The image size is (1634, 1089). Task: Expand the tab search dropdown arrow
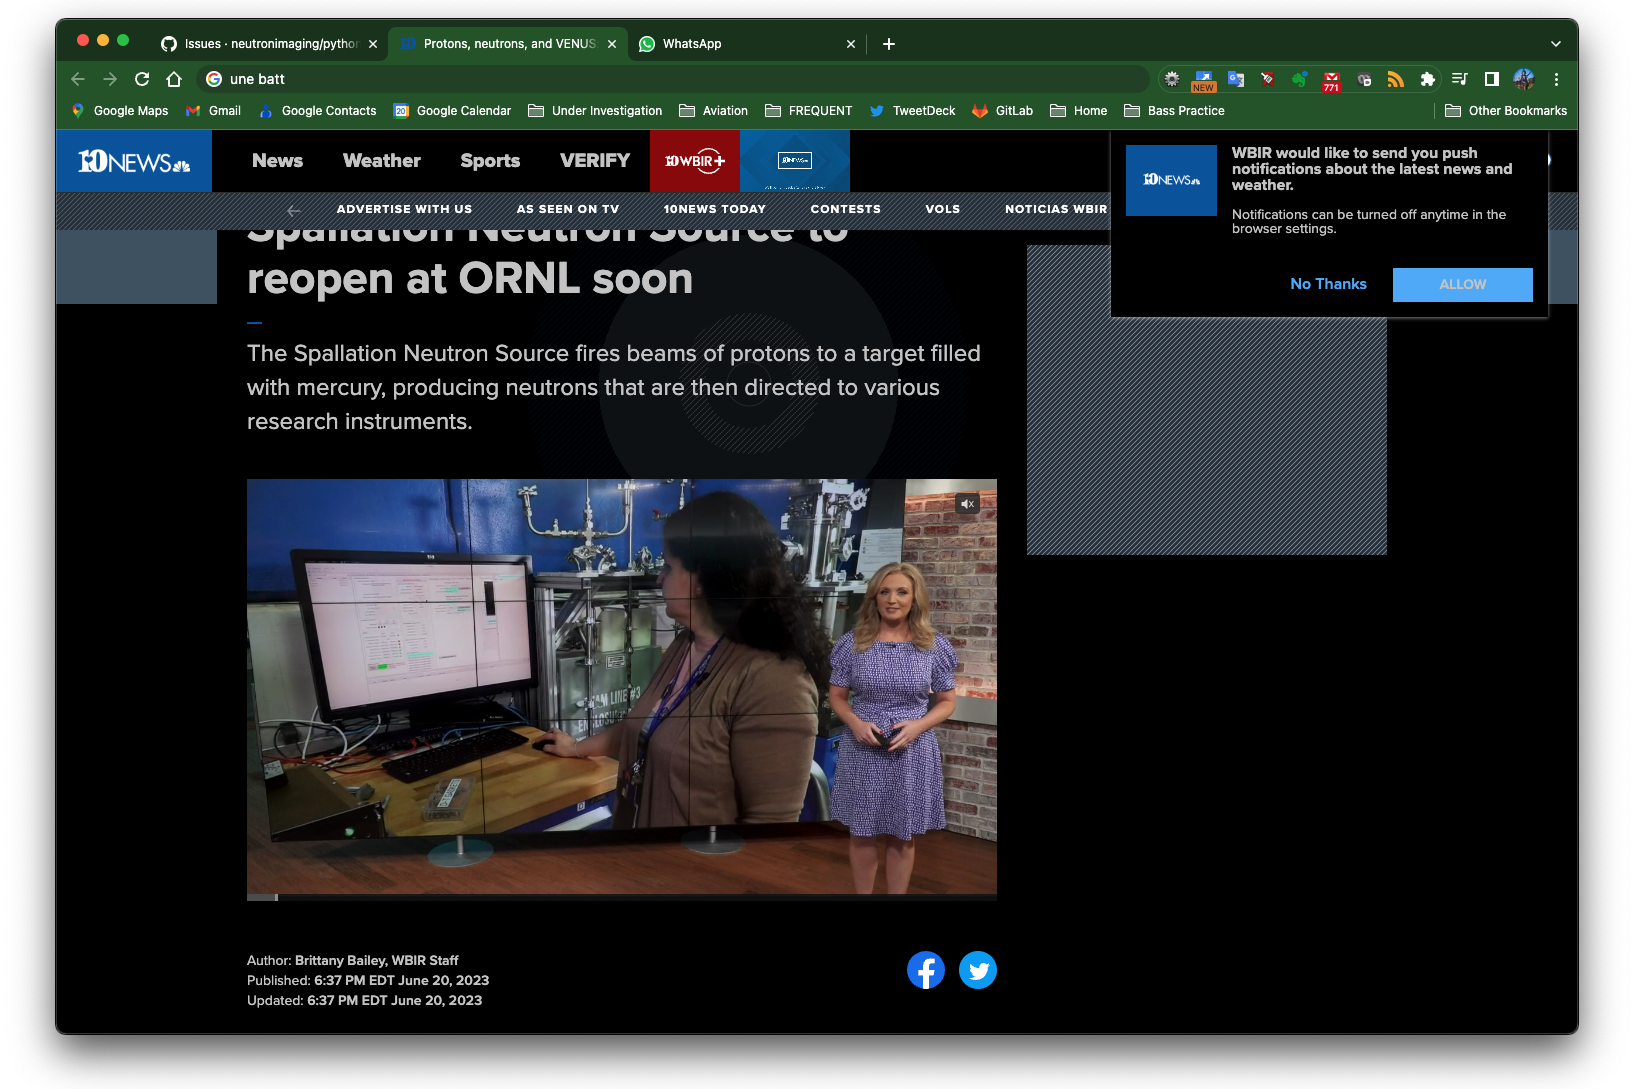(1555, 44)
